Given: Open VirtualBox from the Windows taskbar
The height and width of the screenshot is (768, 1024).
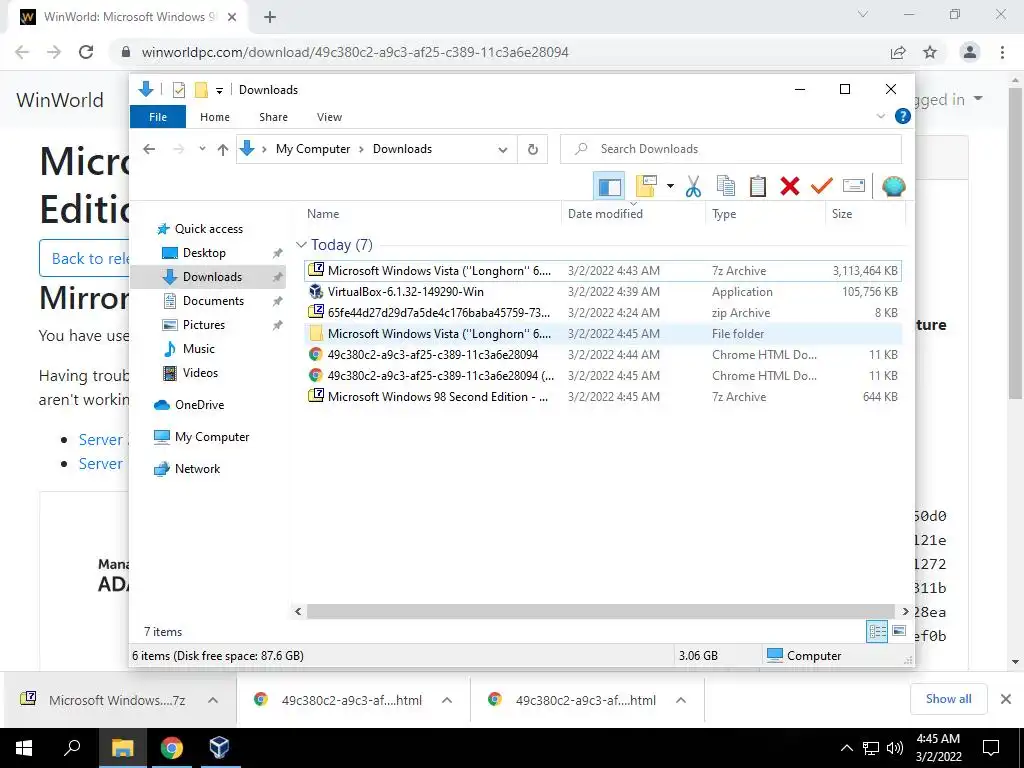Looking at the screenshot, I should tap(219, 748).
